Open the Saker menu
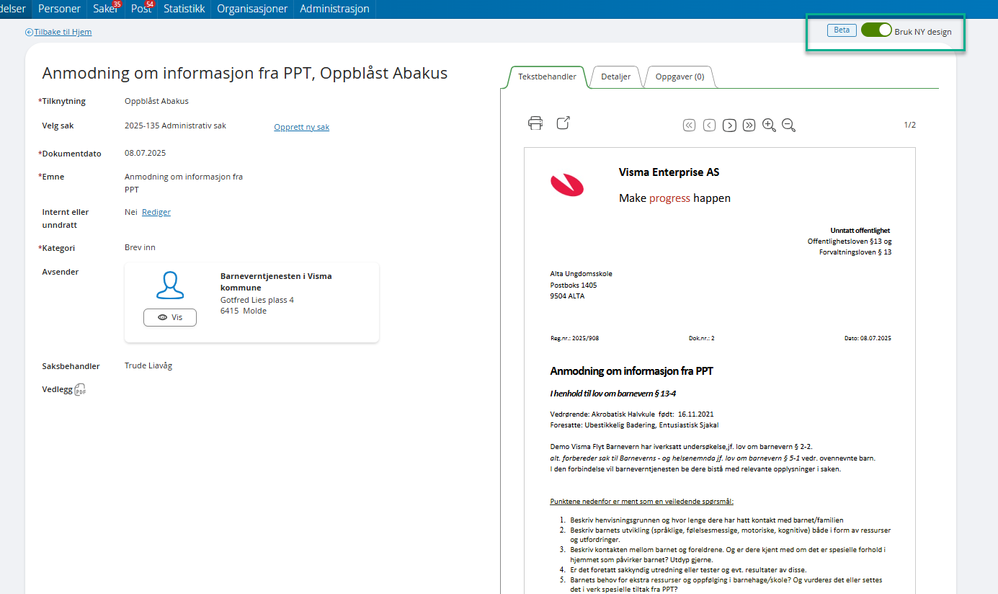 pos(106,9)
